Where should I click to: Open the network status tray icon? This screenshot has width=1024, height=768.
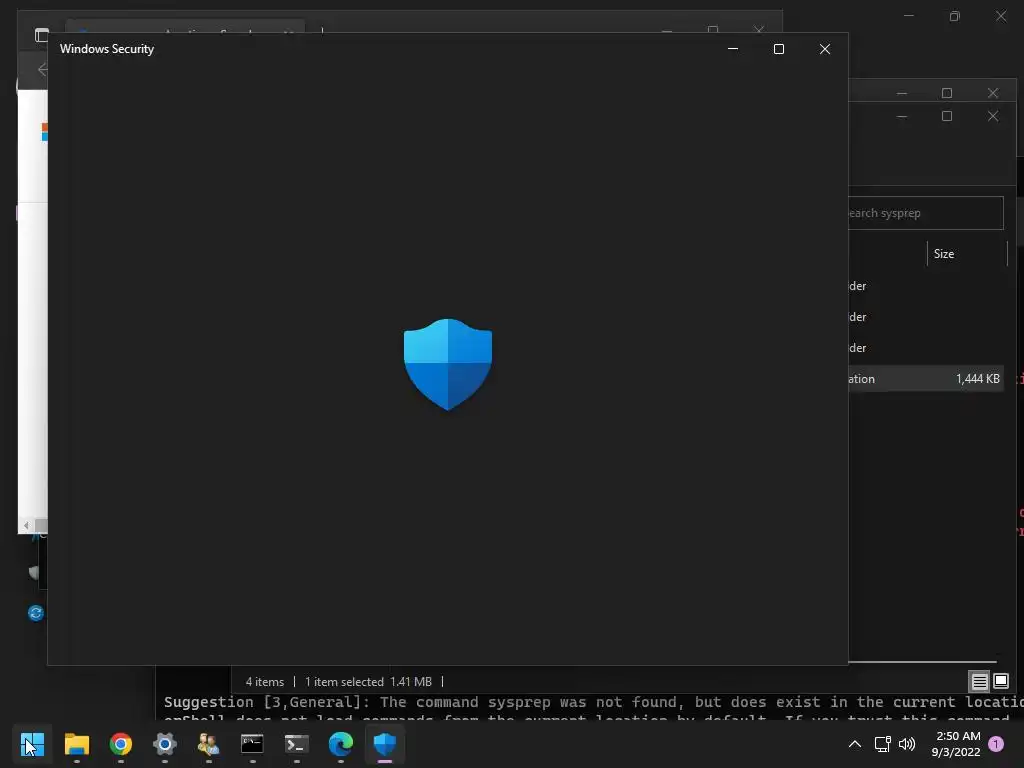[x=882, y=744]
